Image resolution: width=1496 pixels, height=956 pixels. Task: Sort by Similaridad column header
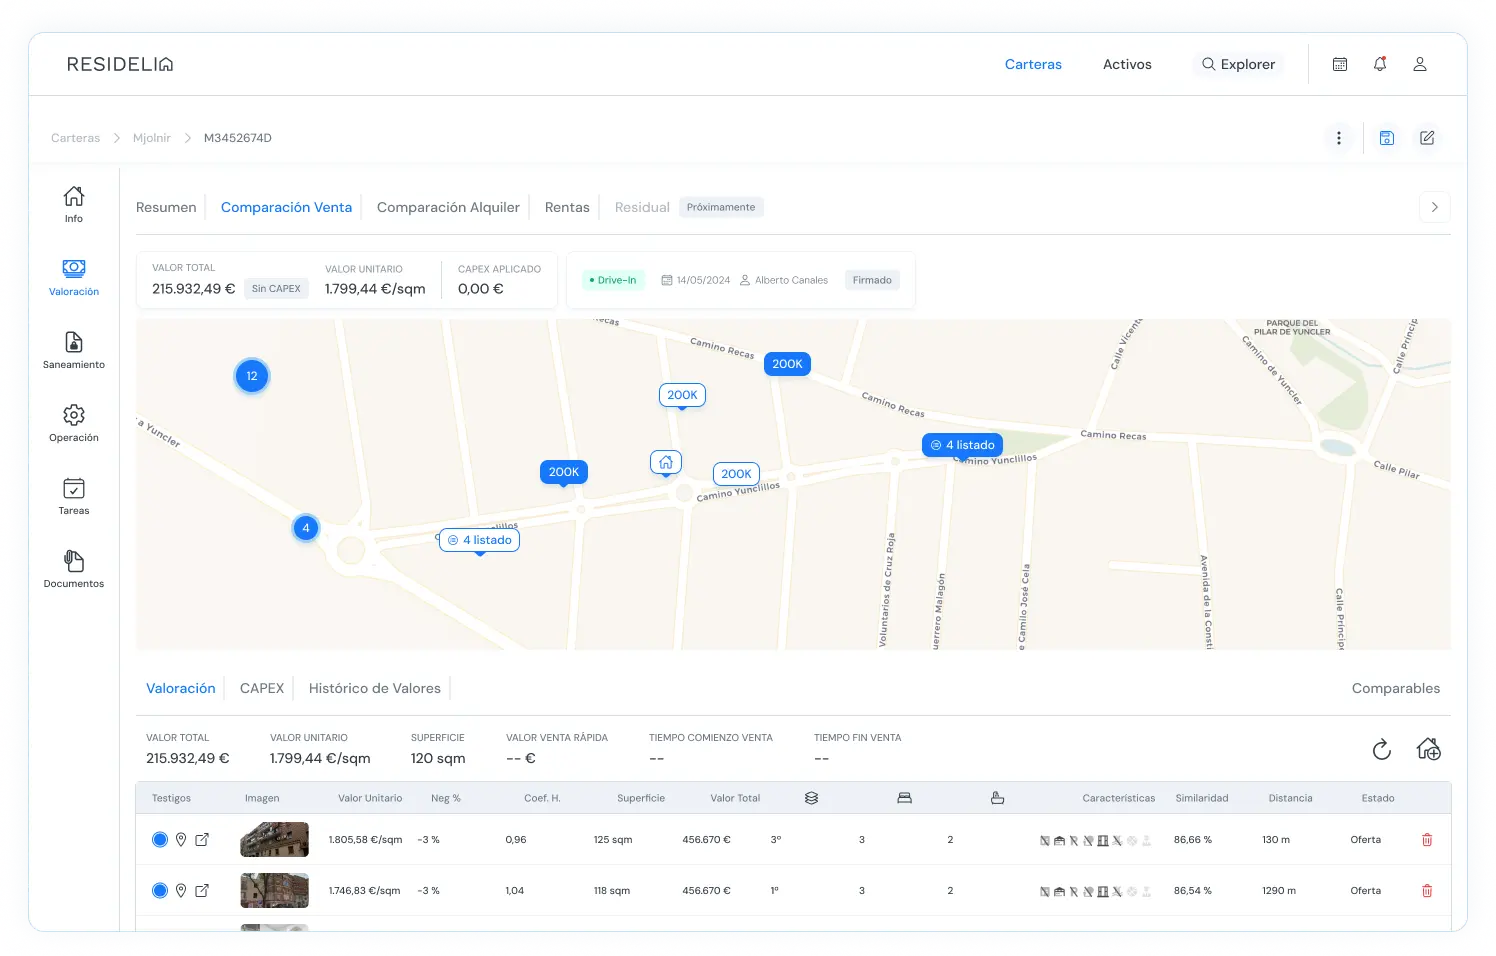point(1202,798)
